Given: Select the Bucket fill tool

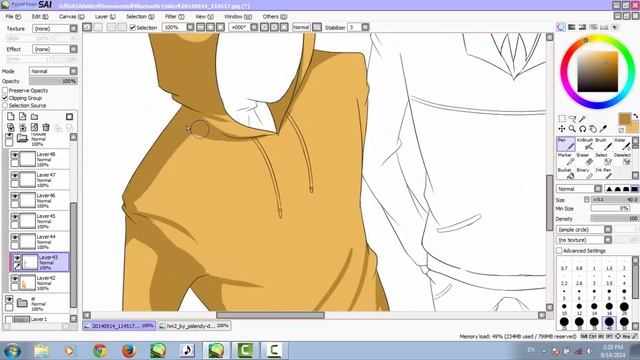Looking at the screenshot, I should pyautogui.click(x=566, y=174).
